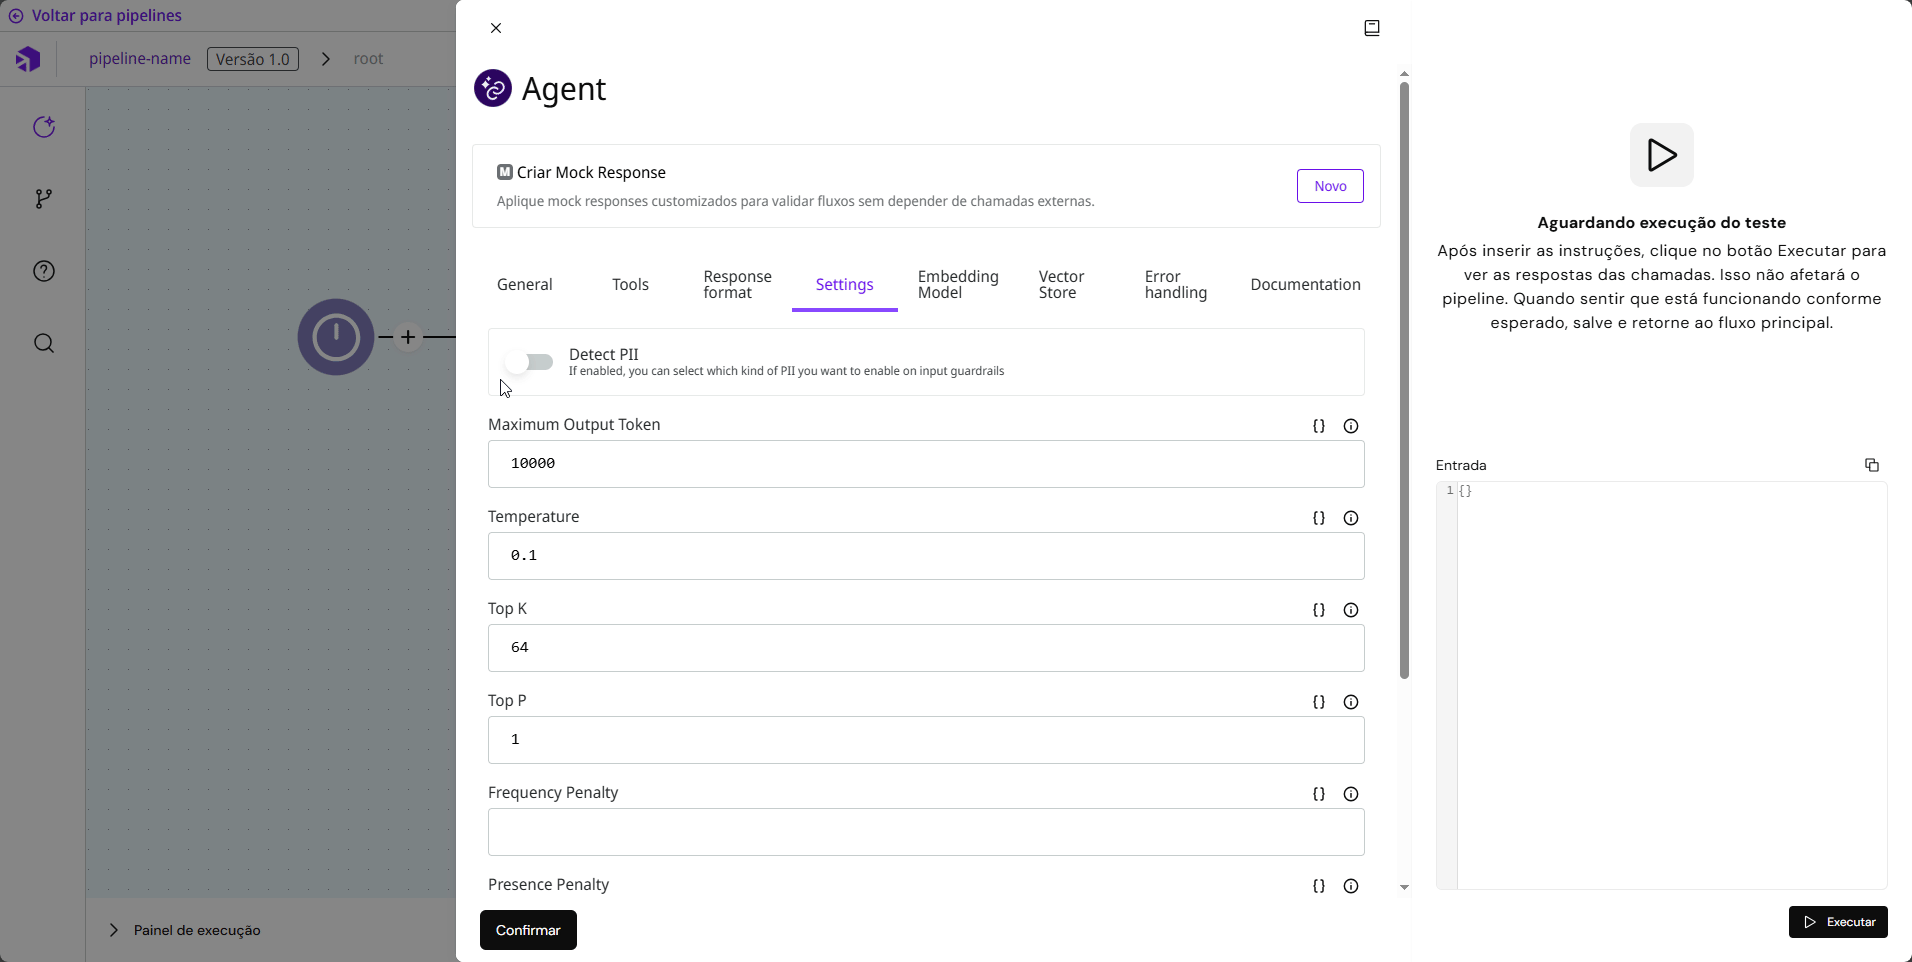Open the version branch icon in sidebar
Viewport: 1912px width, 962px height.
click(x=44, y=199)
